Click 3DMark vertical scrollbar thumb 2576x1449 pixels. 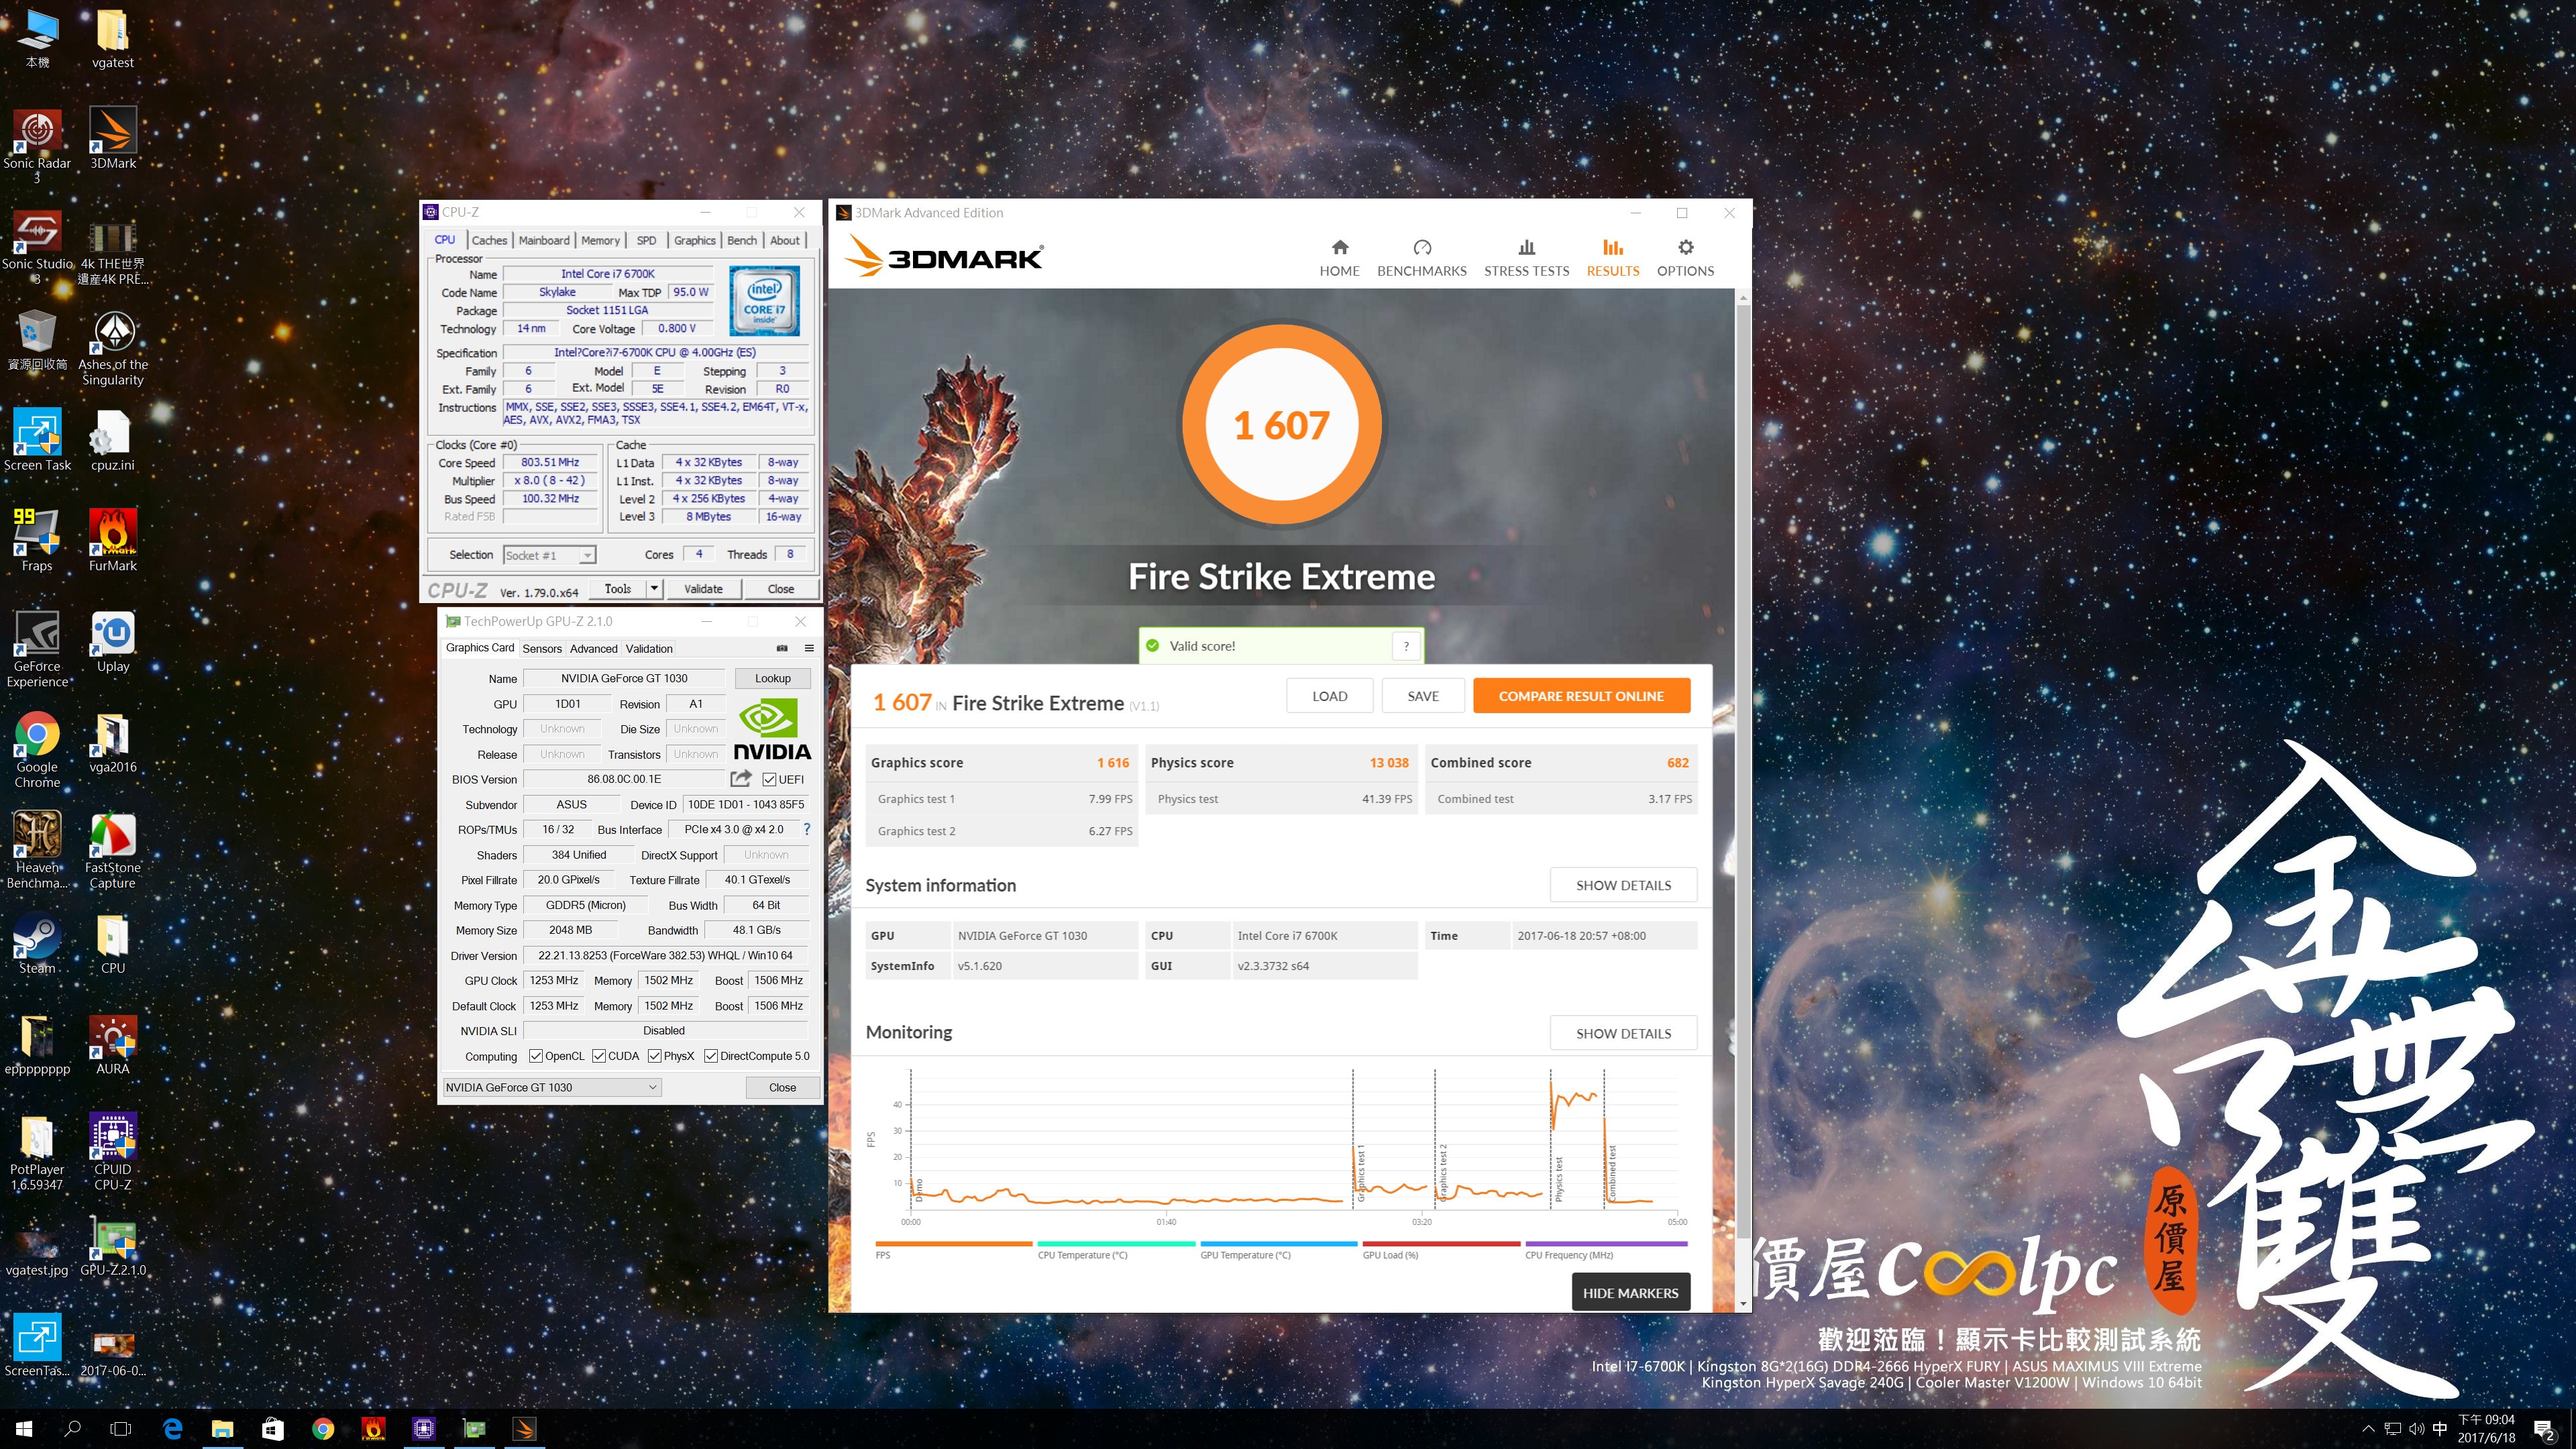(1743, 770)
